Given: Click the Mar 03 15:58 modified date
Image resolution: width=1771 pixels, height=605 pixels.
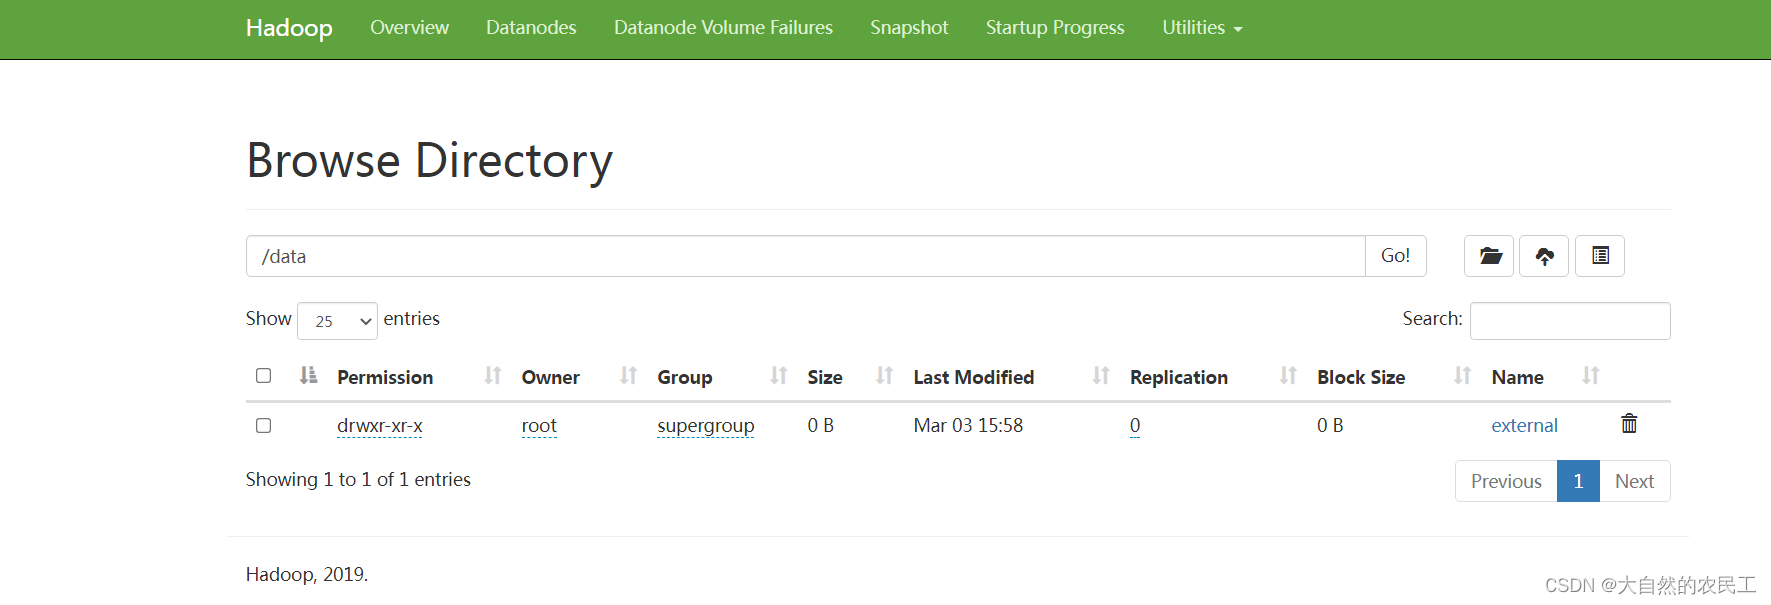Looking at the screenshot, I should 968,426.
